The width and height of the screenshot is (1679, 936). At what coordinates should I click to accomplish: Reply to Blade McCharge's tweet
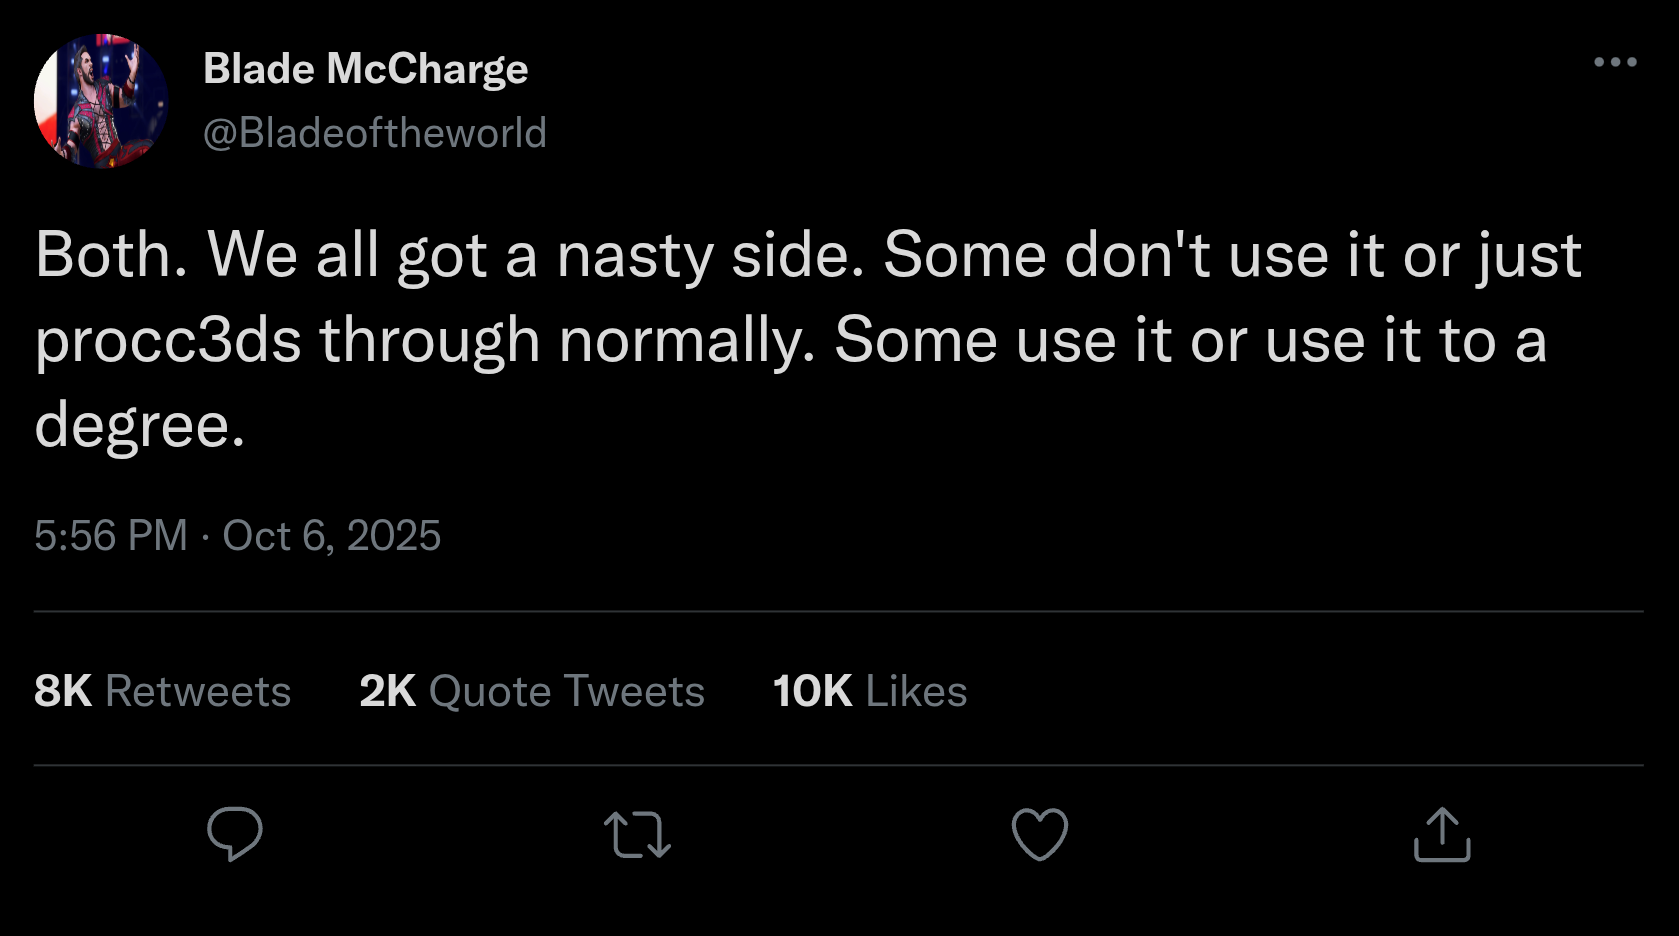point(235,834)
